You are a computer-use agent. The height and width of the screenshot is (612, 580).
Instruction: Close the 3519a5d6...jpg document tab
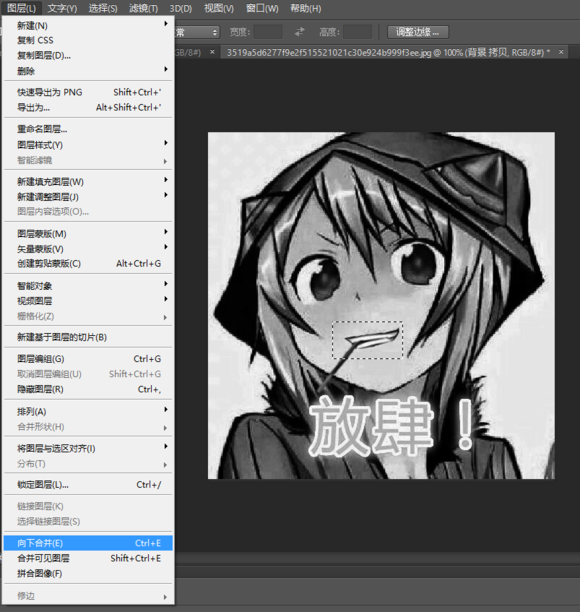coord(561,52)
